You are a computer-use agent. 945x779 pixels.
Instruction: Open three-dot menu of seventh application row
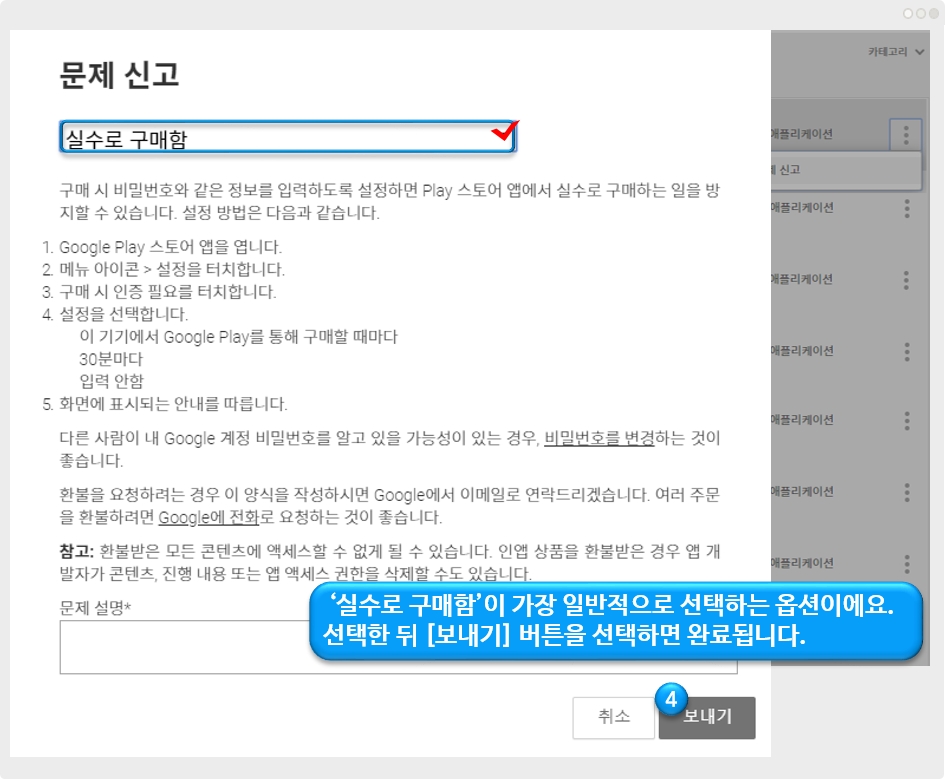point(906,563)
